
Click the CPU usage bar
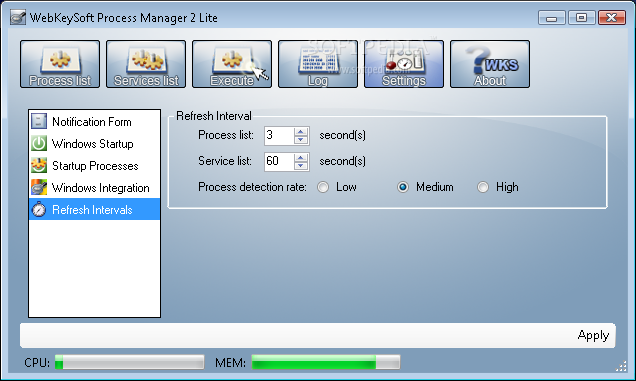tap(129, 362)
